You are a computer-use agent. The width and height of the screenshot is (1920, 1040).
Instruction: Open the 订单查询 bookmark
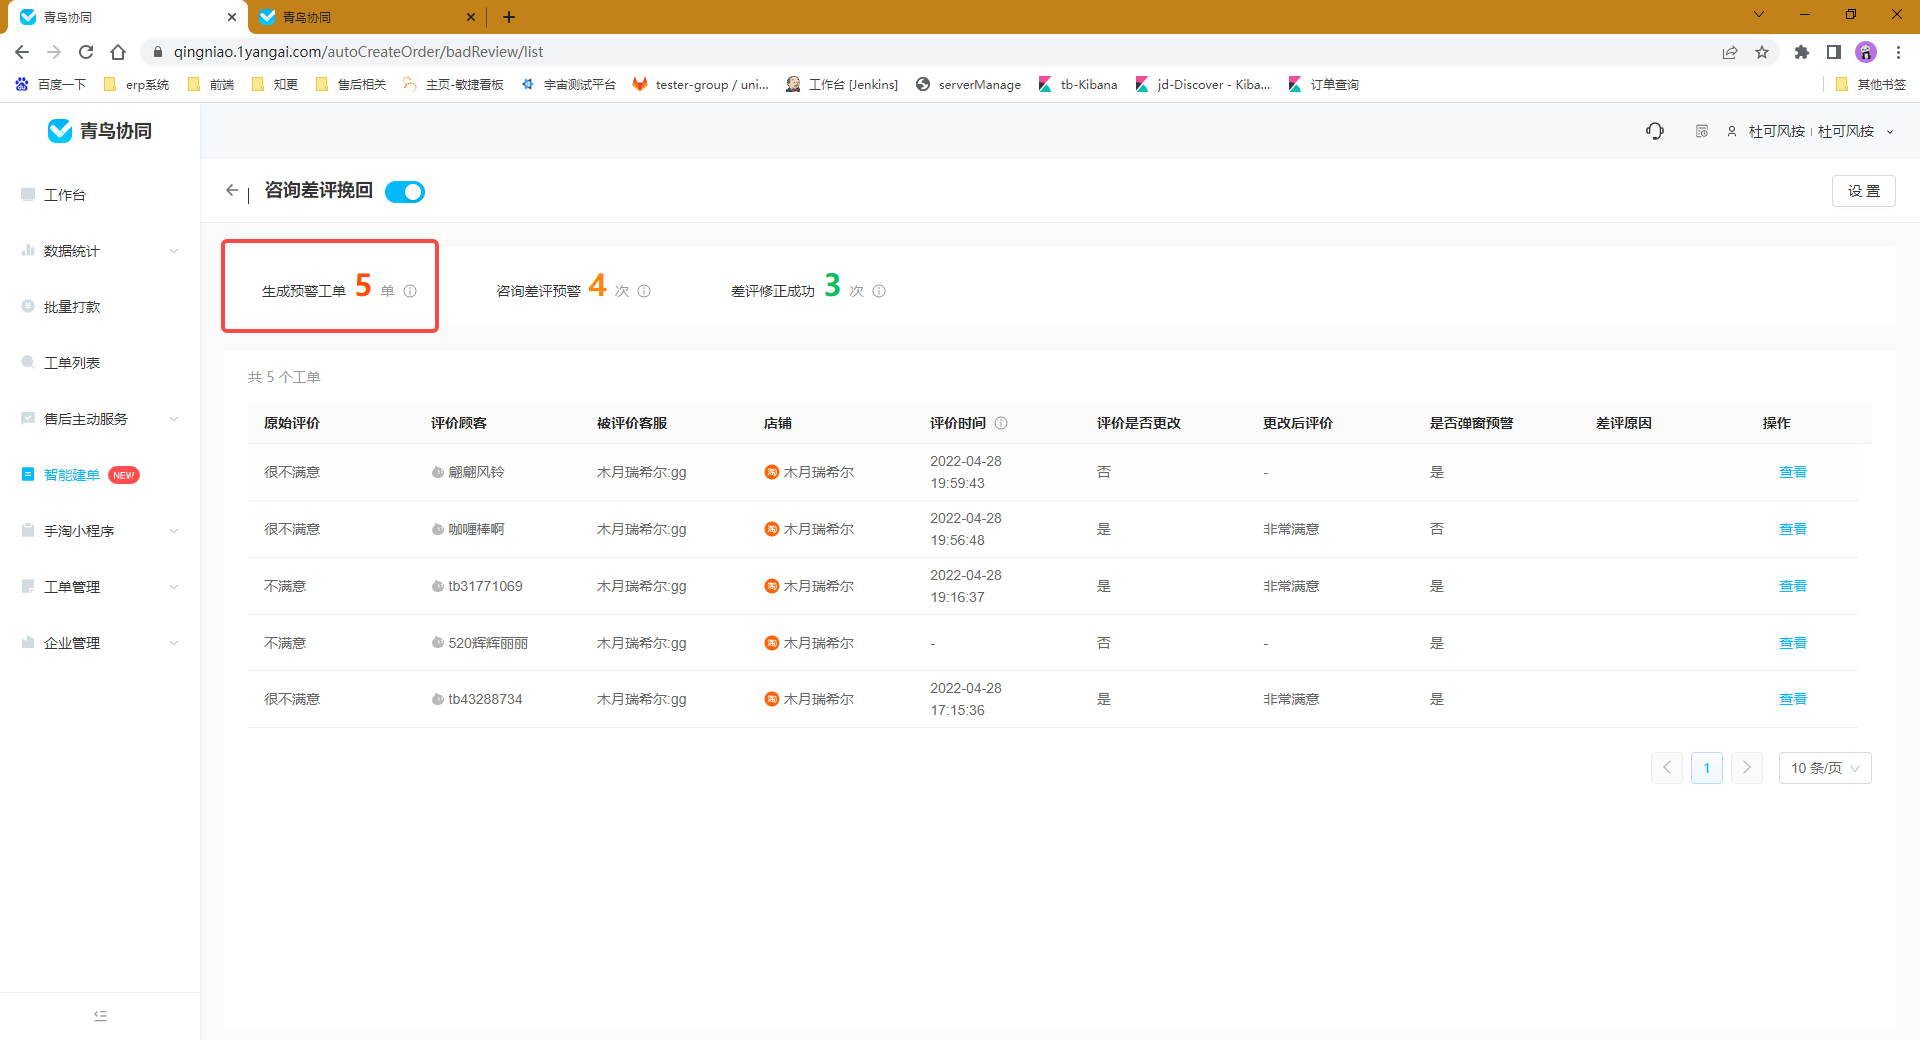tap(1323, 85)
